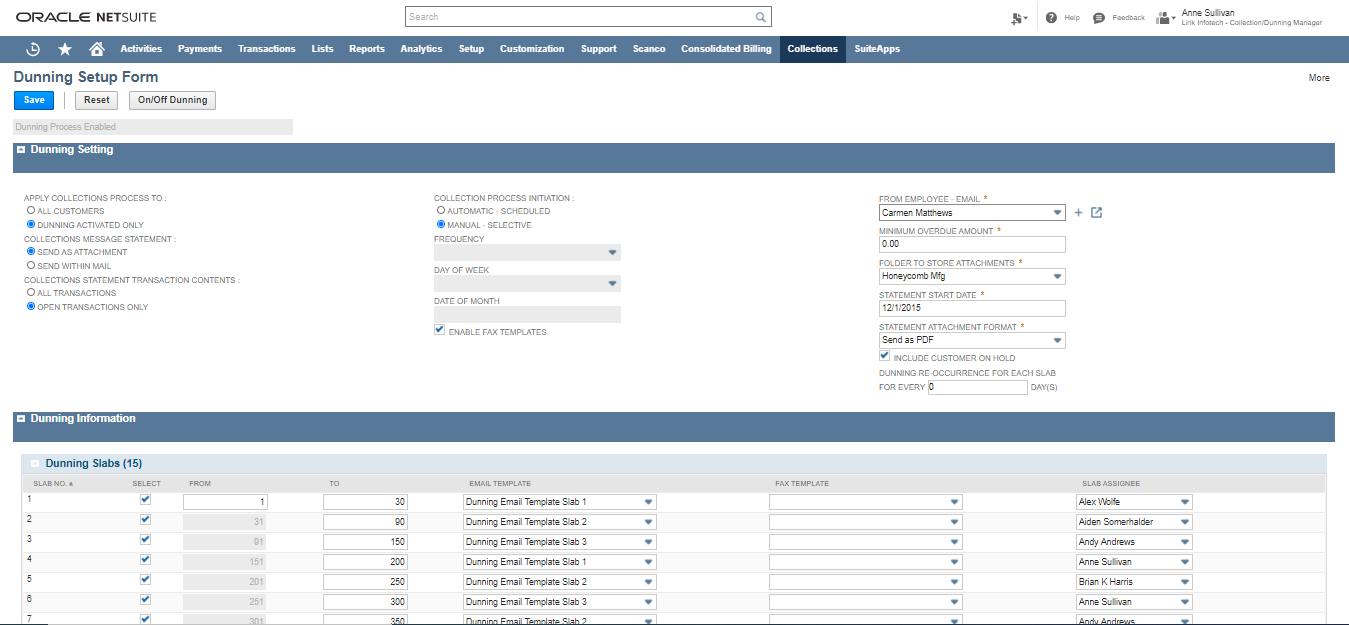1349x625 pixels.
Task: Click the search magnifier icon
Action: [x=760, y=17]
